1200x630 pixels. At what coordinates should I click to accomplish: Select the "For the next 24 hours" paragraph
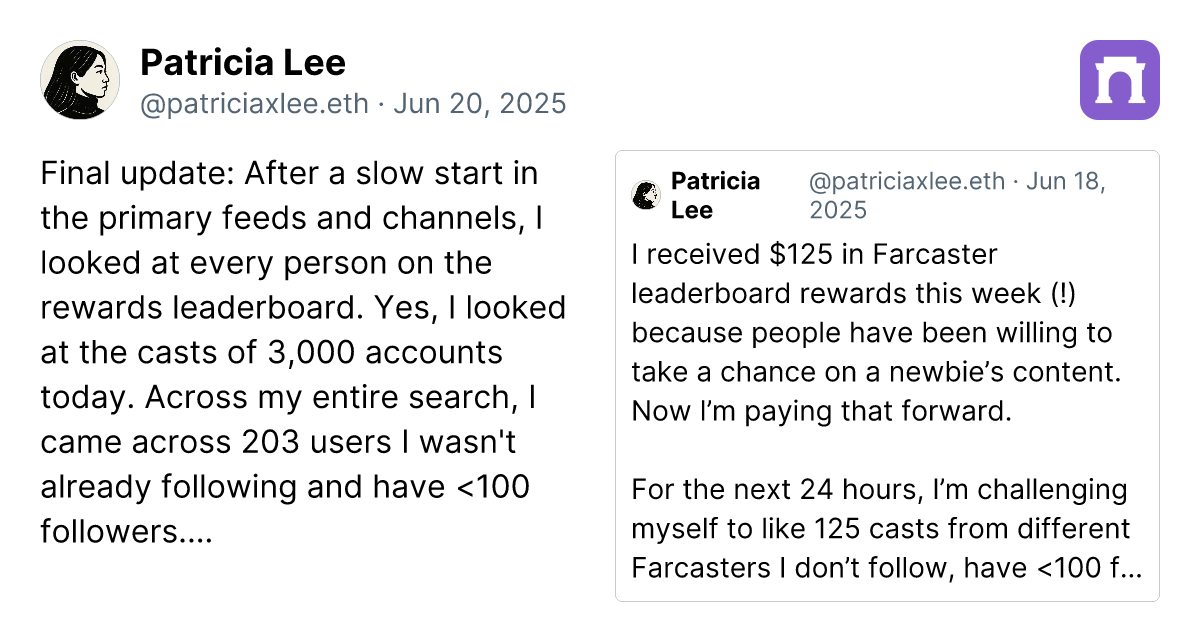880,491
